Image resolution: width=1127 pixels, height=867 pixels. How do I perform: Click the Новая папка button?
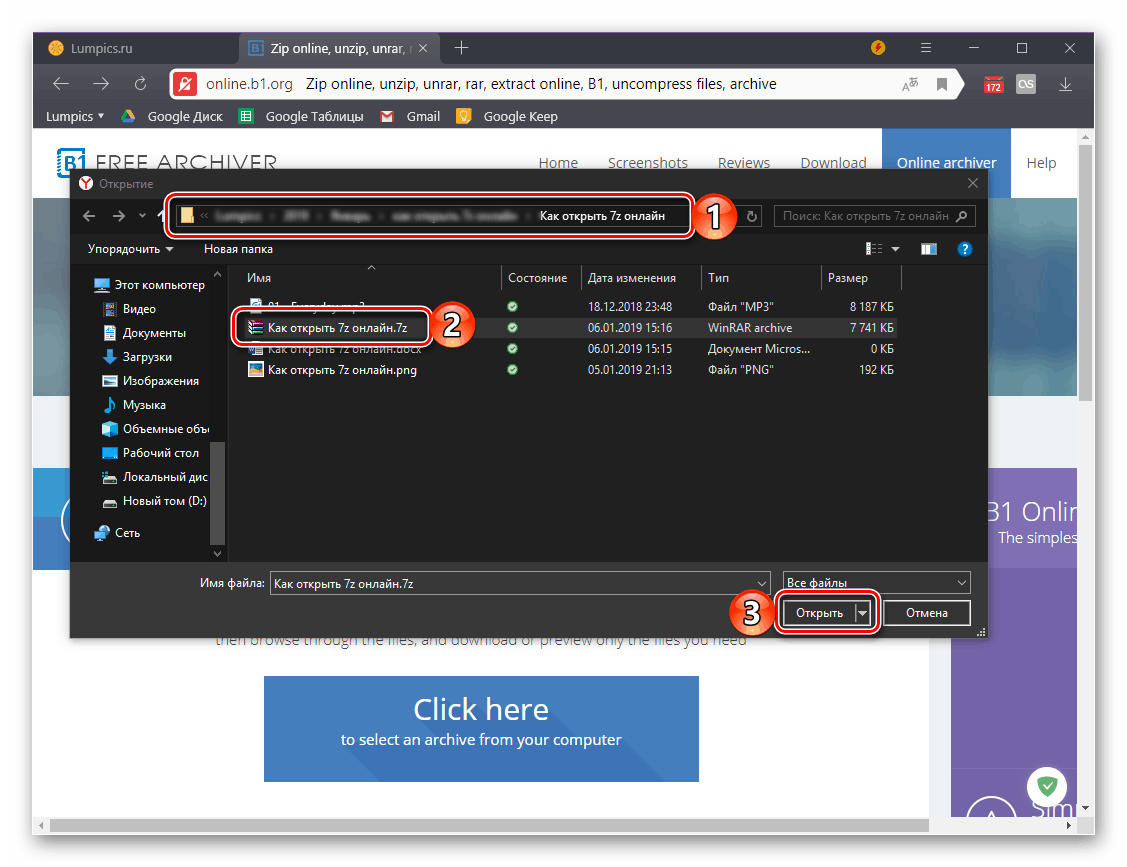coord(238,249)
